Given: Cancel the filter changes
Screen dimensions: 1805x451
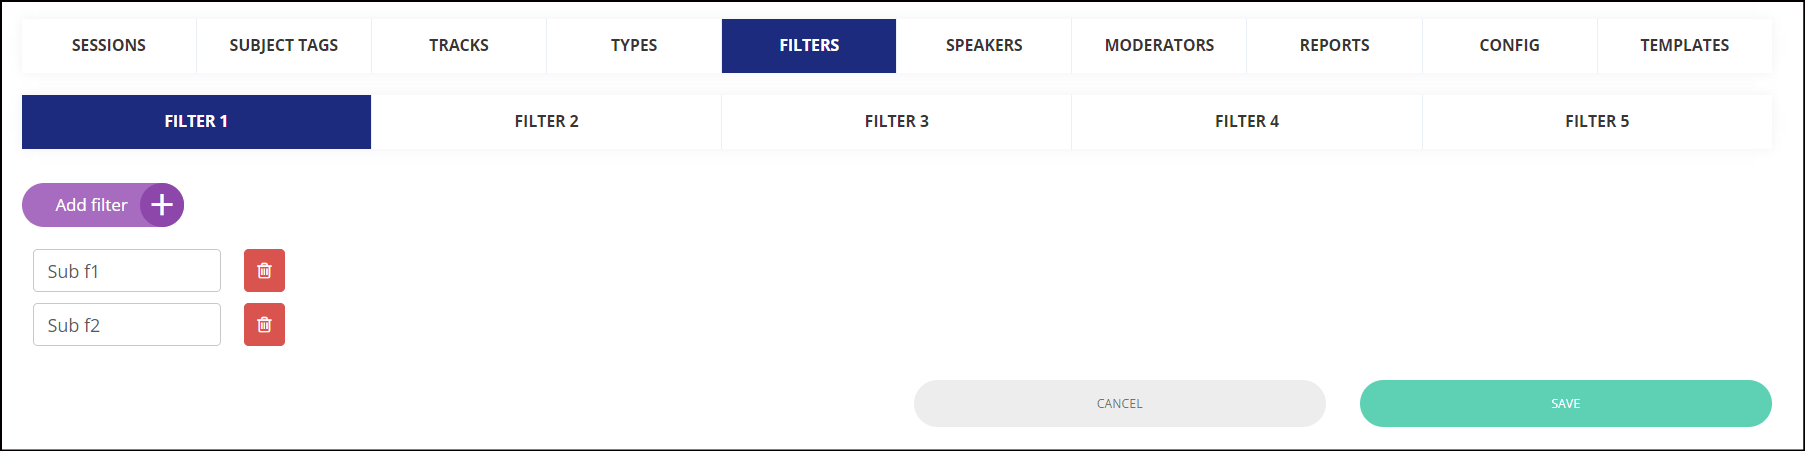Looking at the screenshot, I should pyautogui.click(x=1120, y=403).
